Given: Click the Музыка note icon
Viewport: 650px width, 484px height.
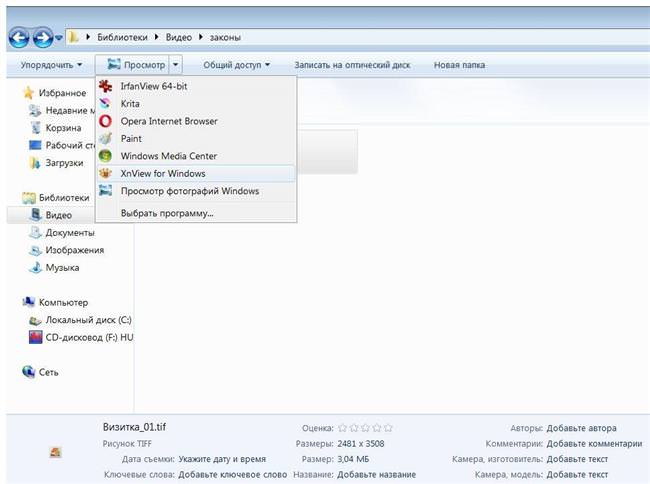Looking at the screenshot, I should [x=36, y=267].
